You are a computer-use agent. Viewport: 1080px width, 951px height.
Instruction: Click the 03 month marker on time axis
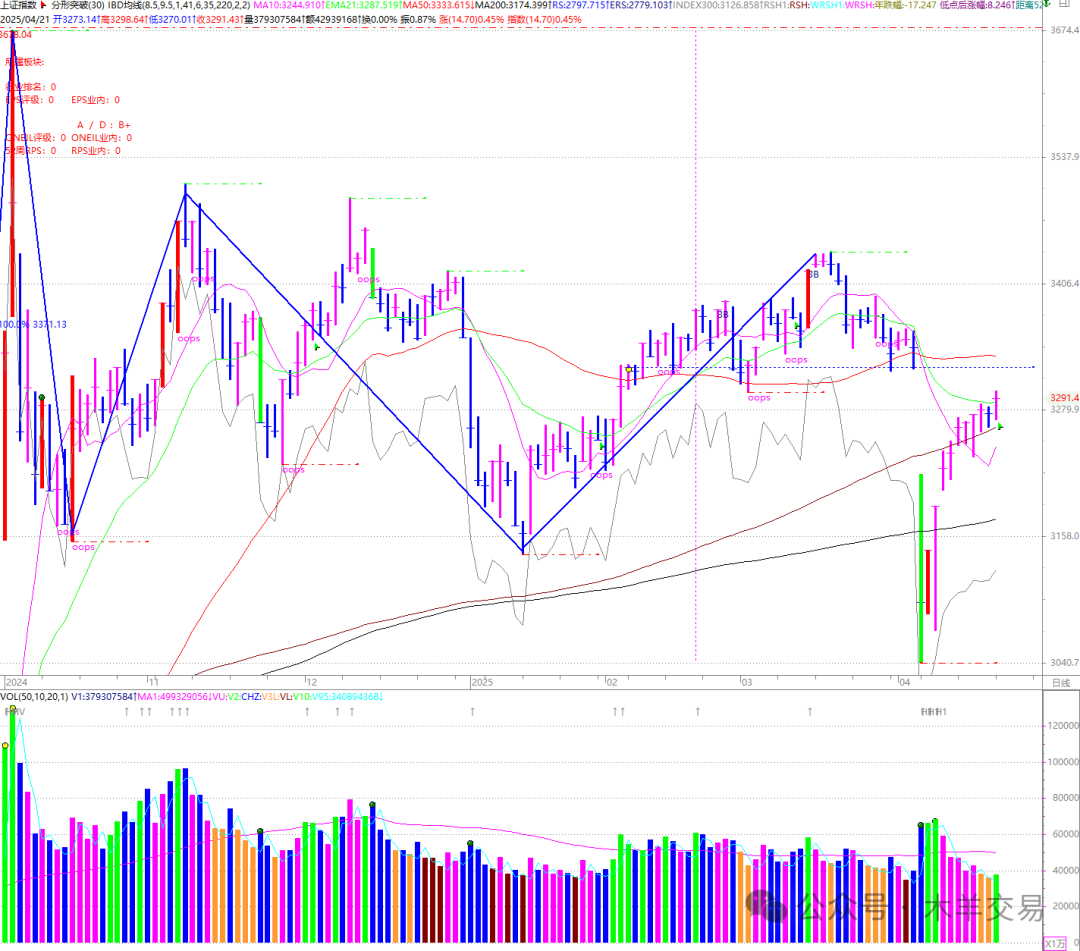[747, 682]
